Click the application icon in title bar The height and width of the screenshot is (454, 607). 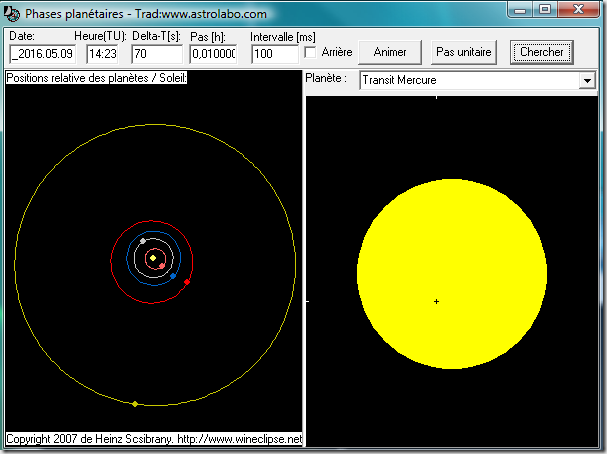click(x=14, y=10)
